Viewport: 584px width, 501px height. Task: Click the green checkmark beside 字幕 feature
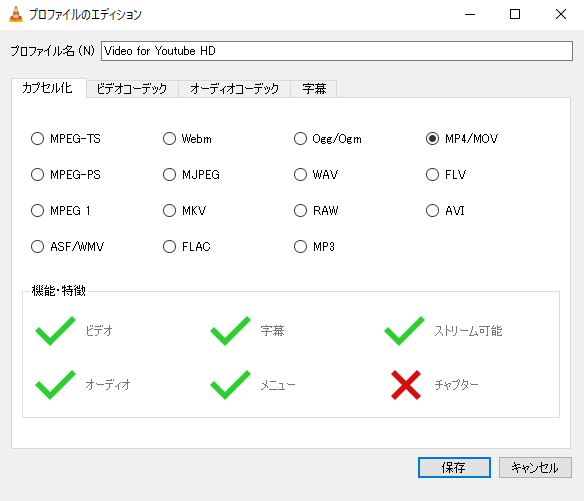click(231, 331)
